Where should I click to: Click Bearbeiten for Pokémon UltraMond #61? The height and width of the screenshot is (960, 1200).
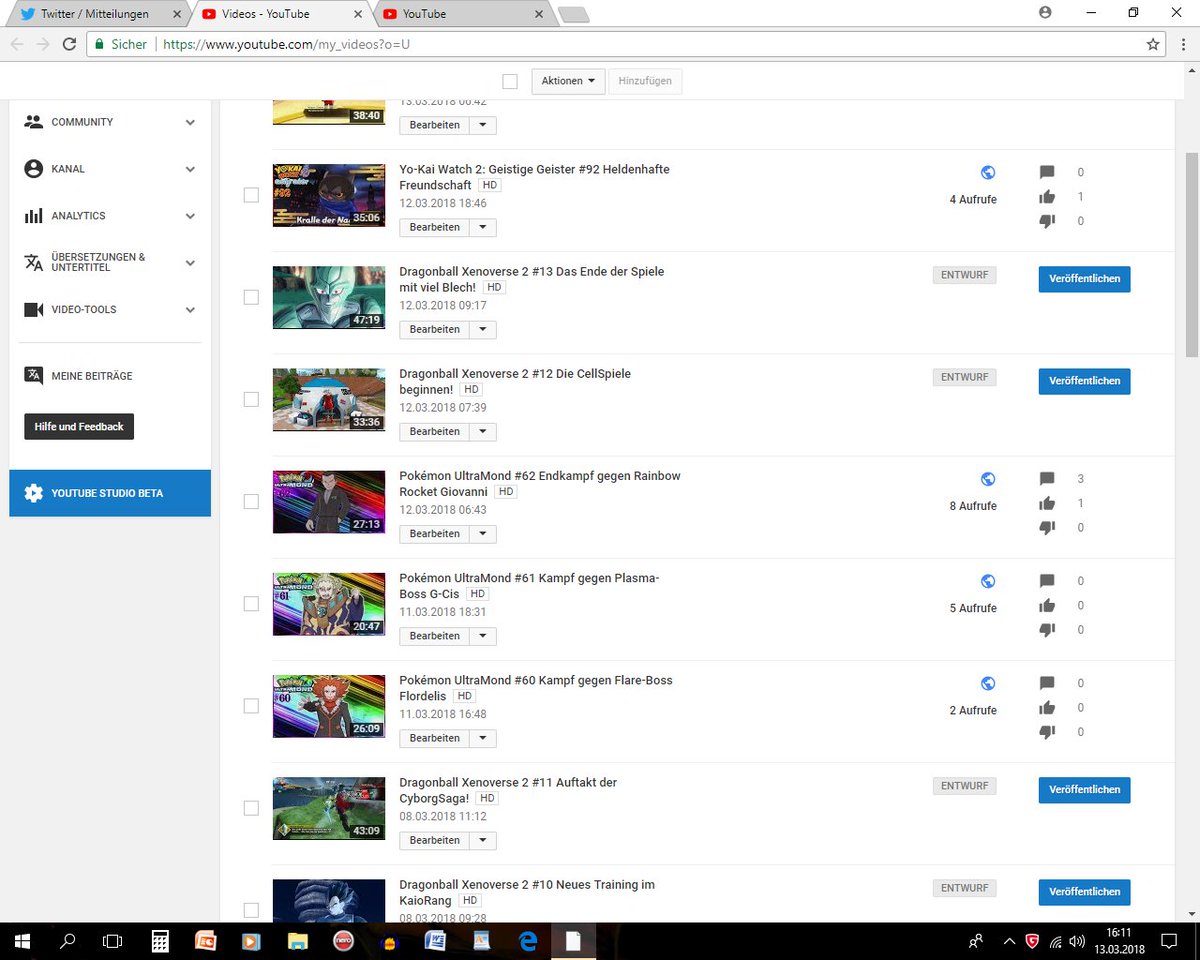435,636
